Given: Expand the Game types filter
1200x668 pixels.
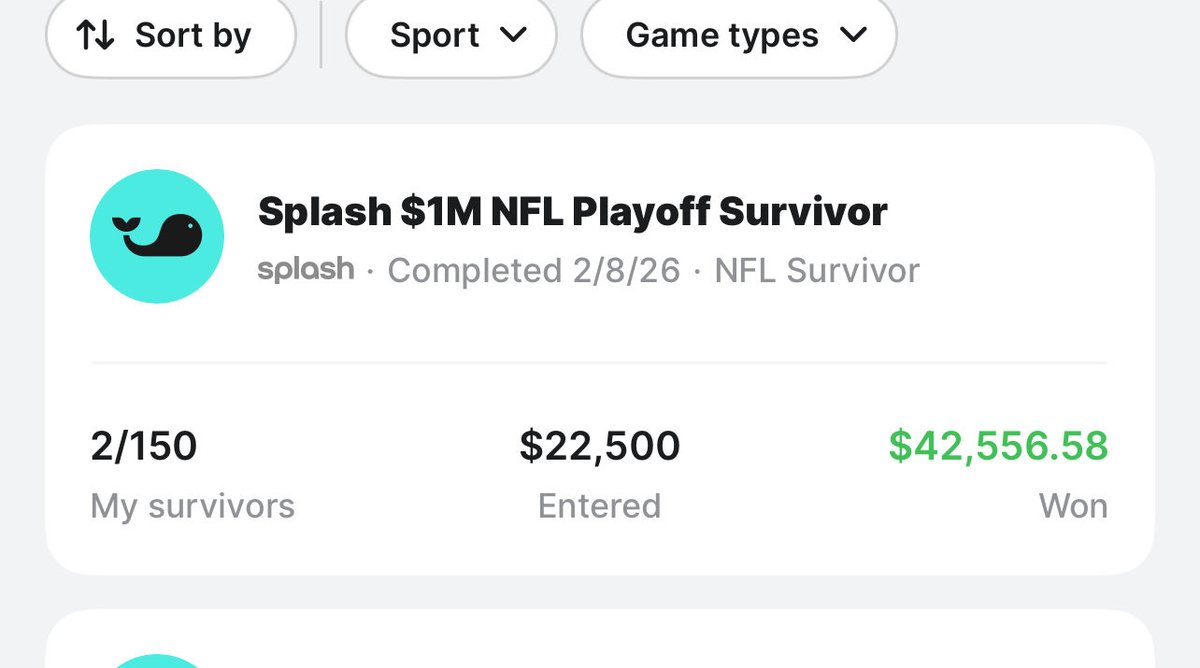Looking at the screenshot, I should 738,36.
